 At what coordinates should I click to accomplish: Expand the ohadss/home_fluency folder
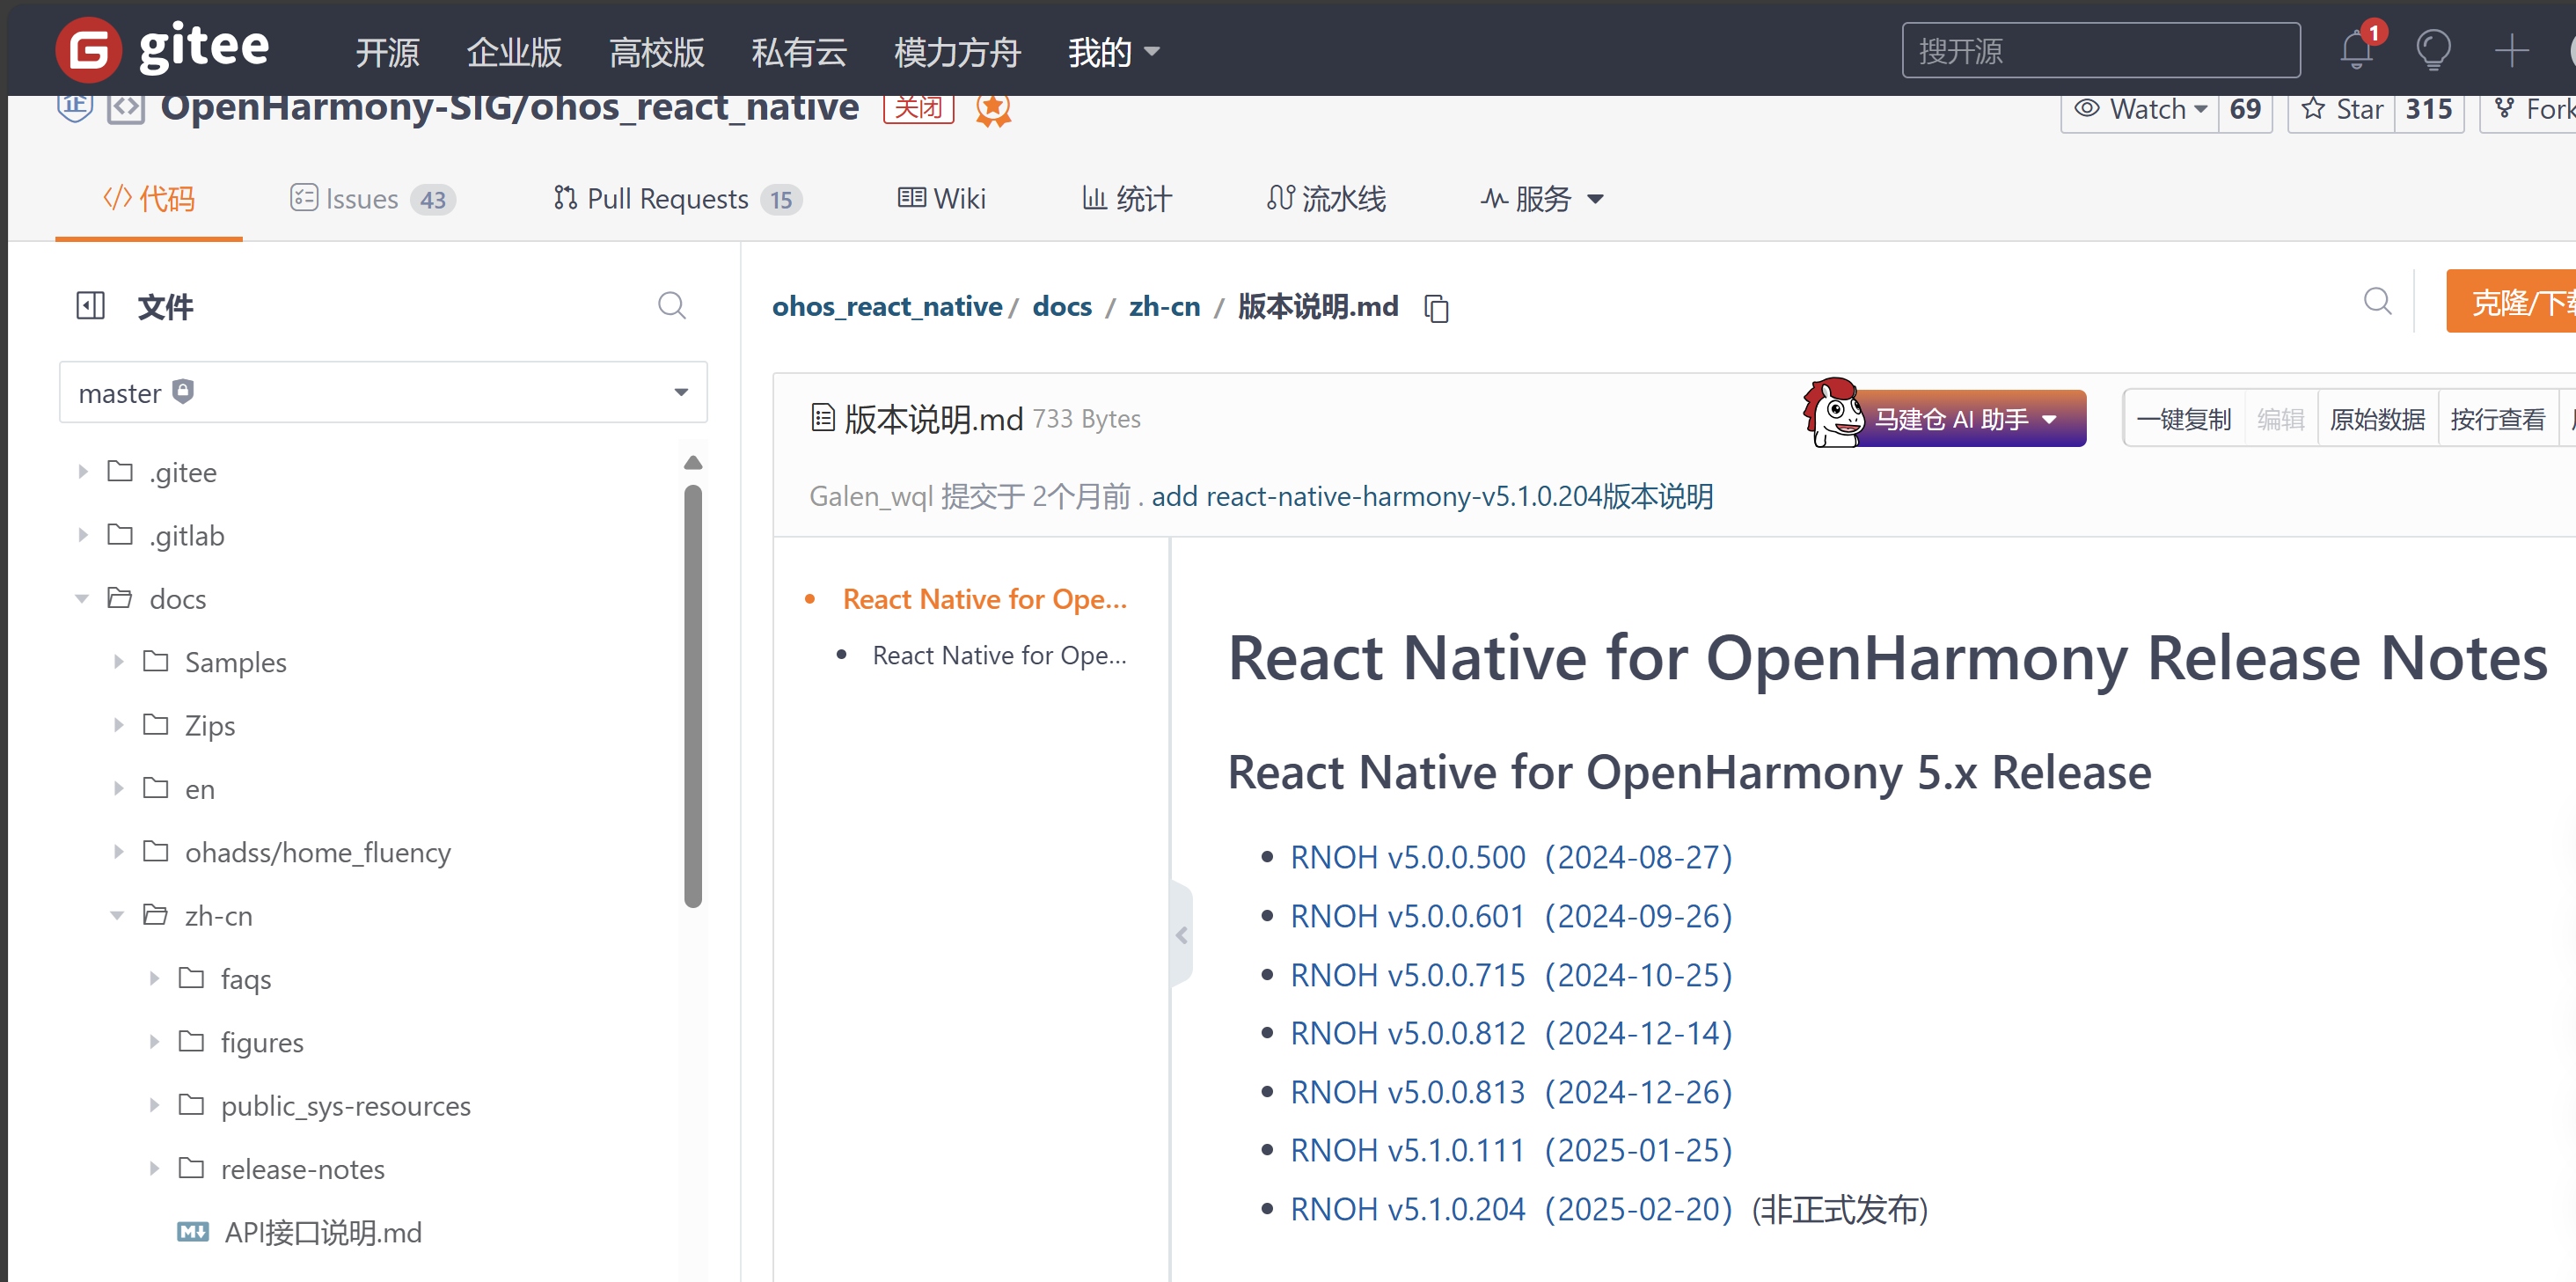[x=118, y=852]
